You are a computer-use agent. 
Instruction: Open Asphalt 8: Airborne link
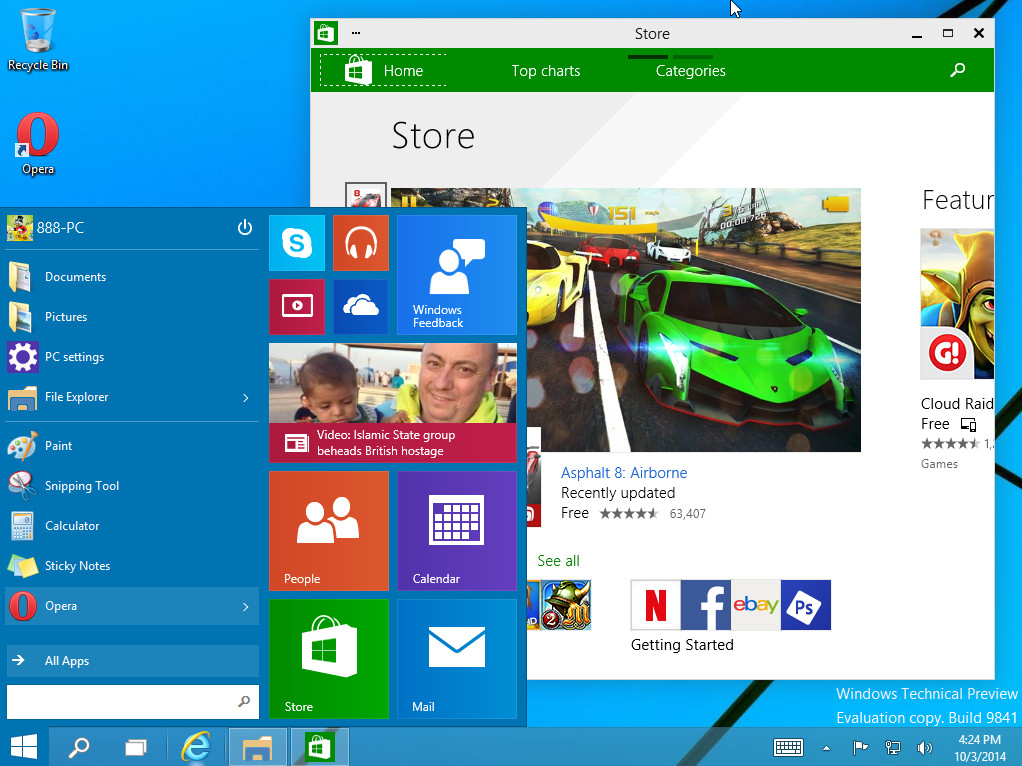coord(624,473)
